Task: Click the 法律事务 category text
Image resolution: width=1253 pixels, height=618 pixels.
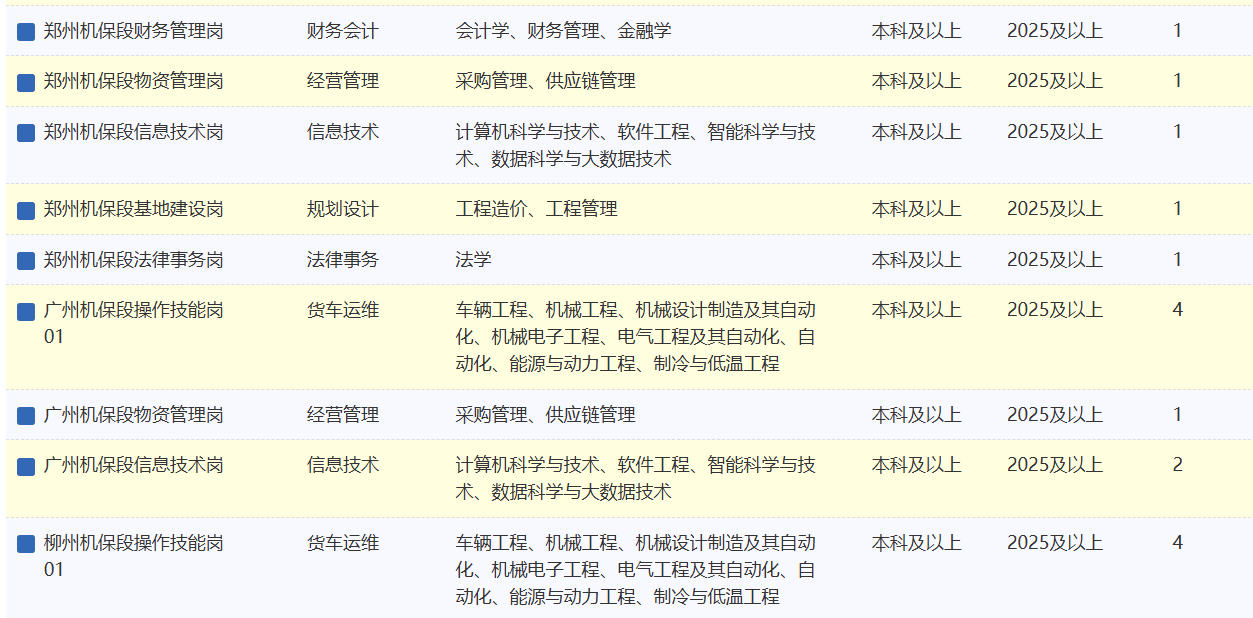Action: (342, 260)
